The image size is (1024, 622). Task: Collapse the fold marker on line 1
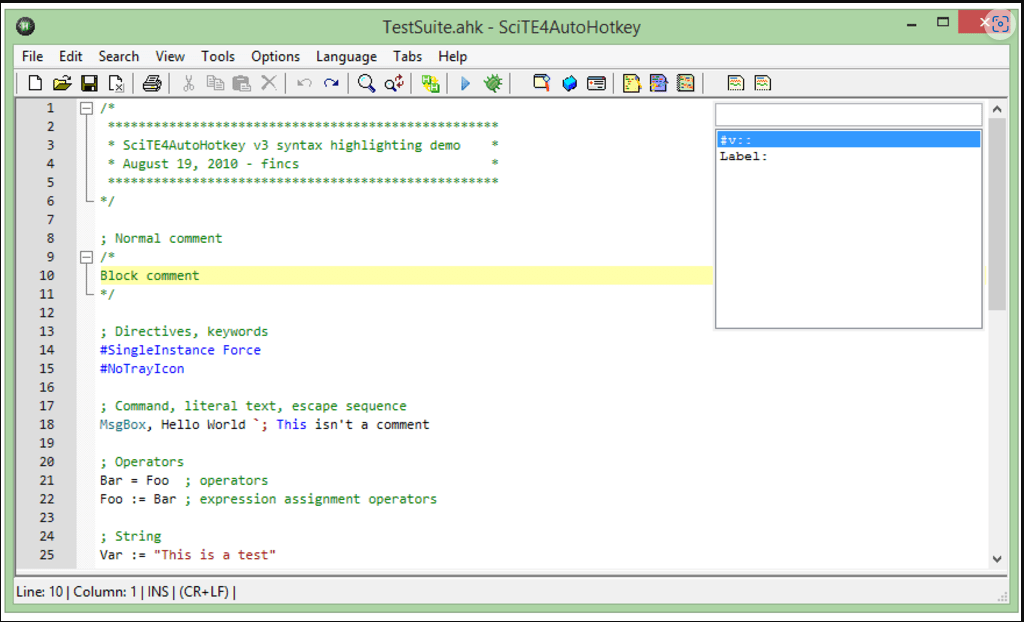tap(87, 108)
